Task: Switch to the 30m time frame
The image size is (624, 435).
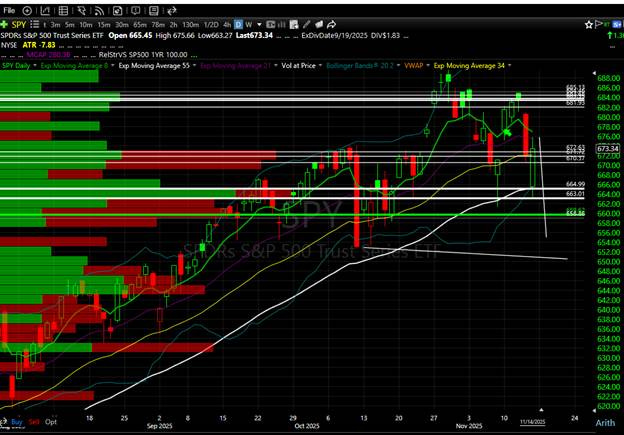Action: point(122,25)
